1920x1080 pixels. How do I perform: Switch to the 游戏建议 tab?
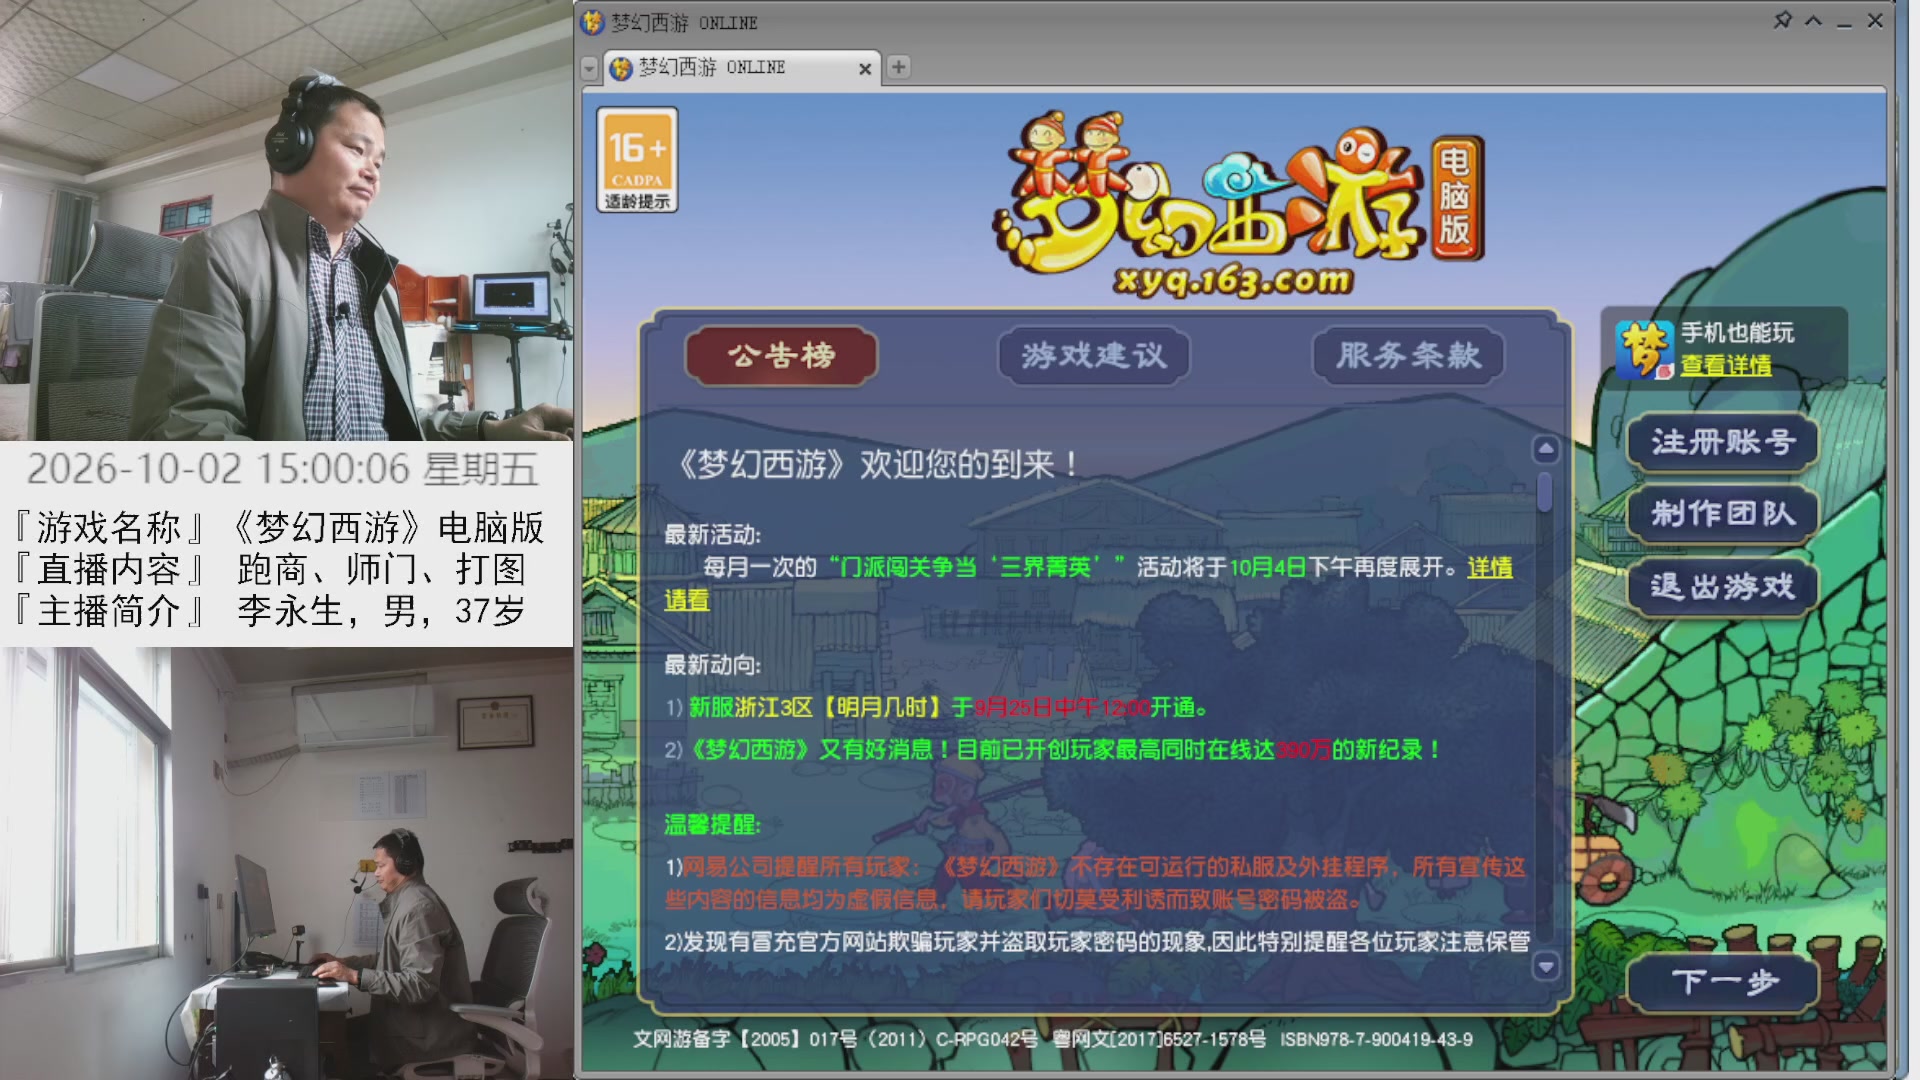(x=1094, y=356)
